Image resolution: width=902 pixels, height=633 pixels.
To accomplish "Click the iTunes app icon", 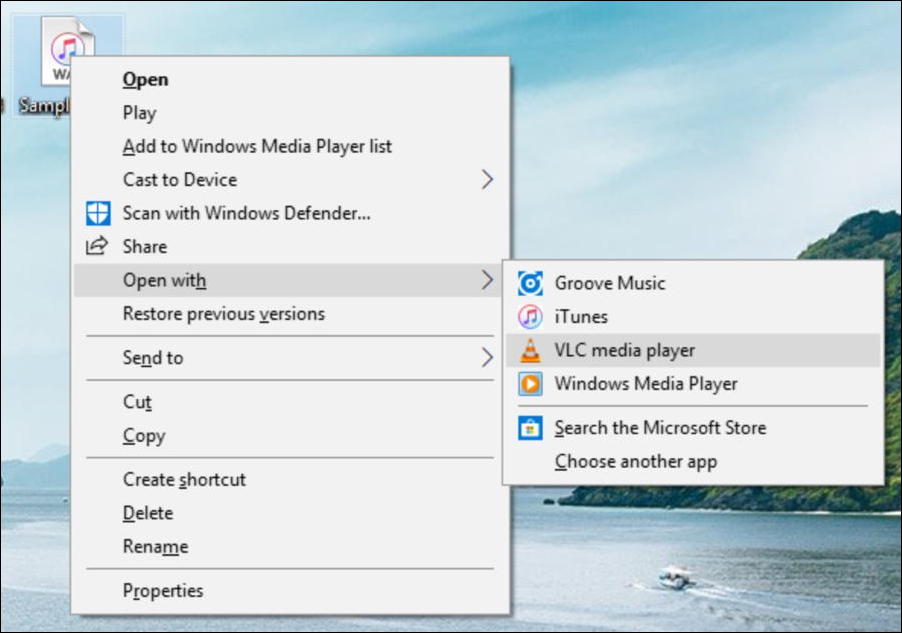I will click(530, 316).
